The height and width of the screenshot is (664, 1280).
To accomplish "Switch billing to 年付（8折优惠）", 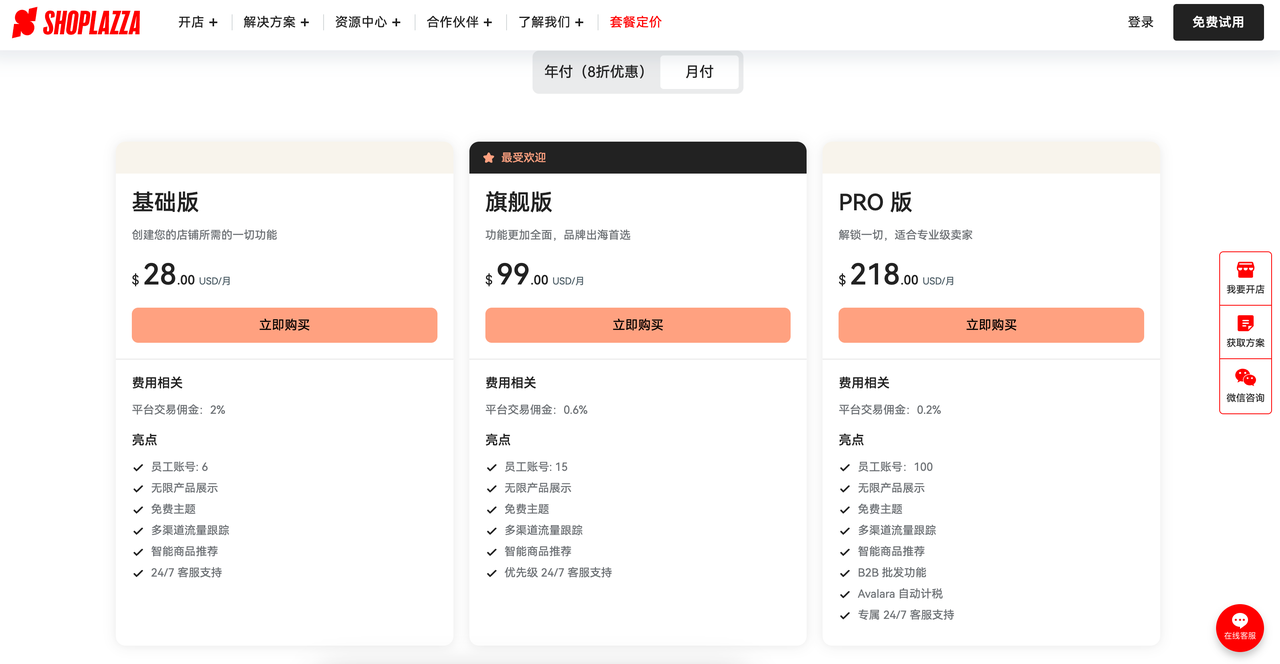I will click(596, 72).
